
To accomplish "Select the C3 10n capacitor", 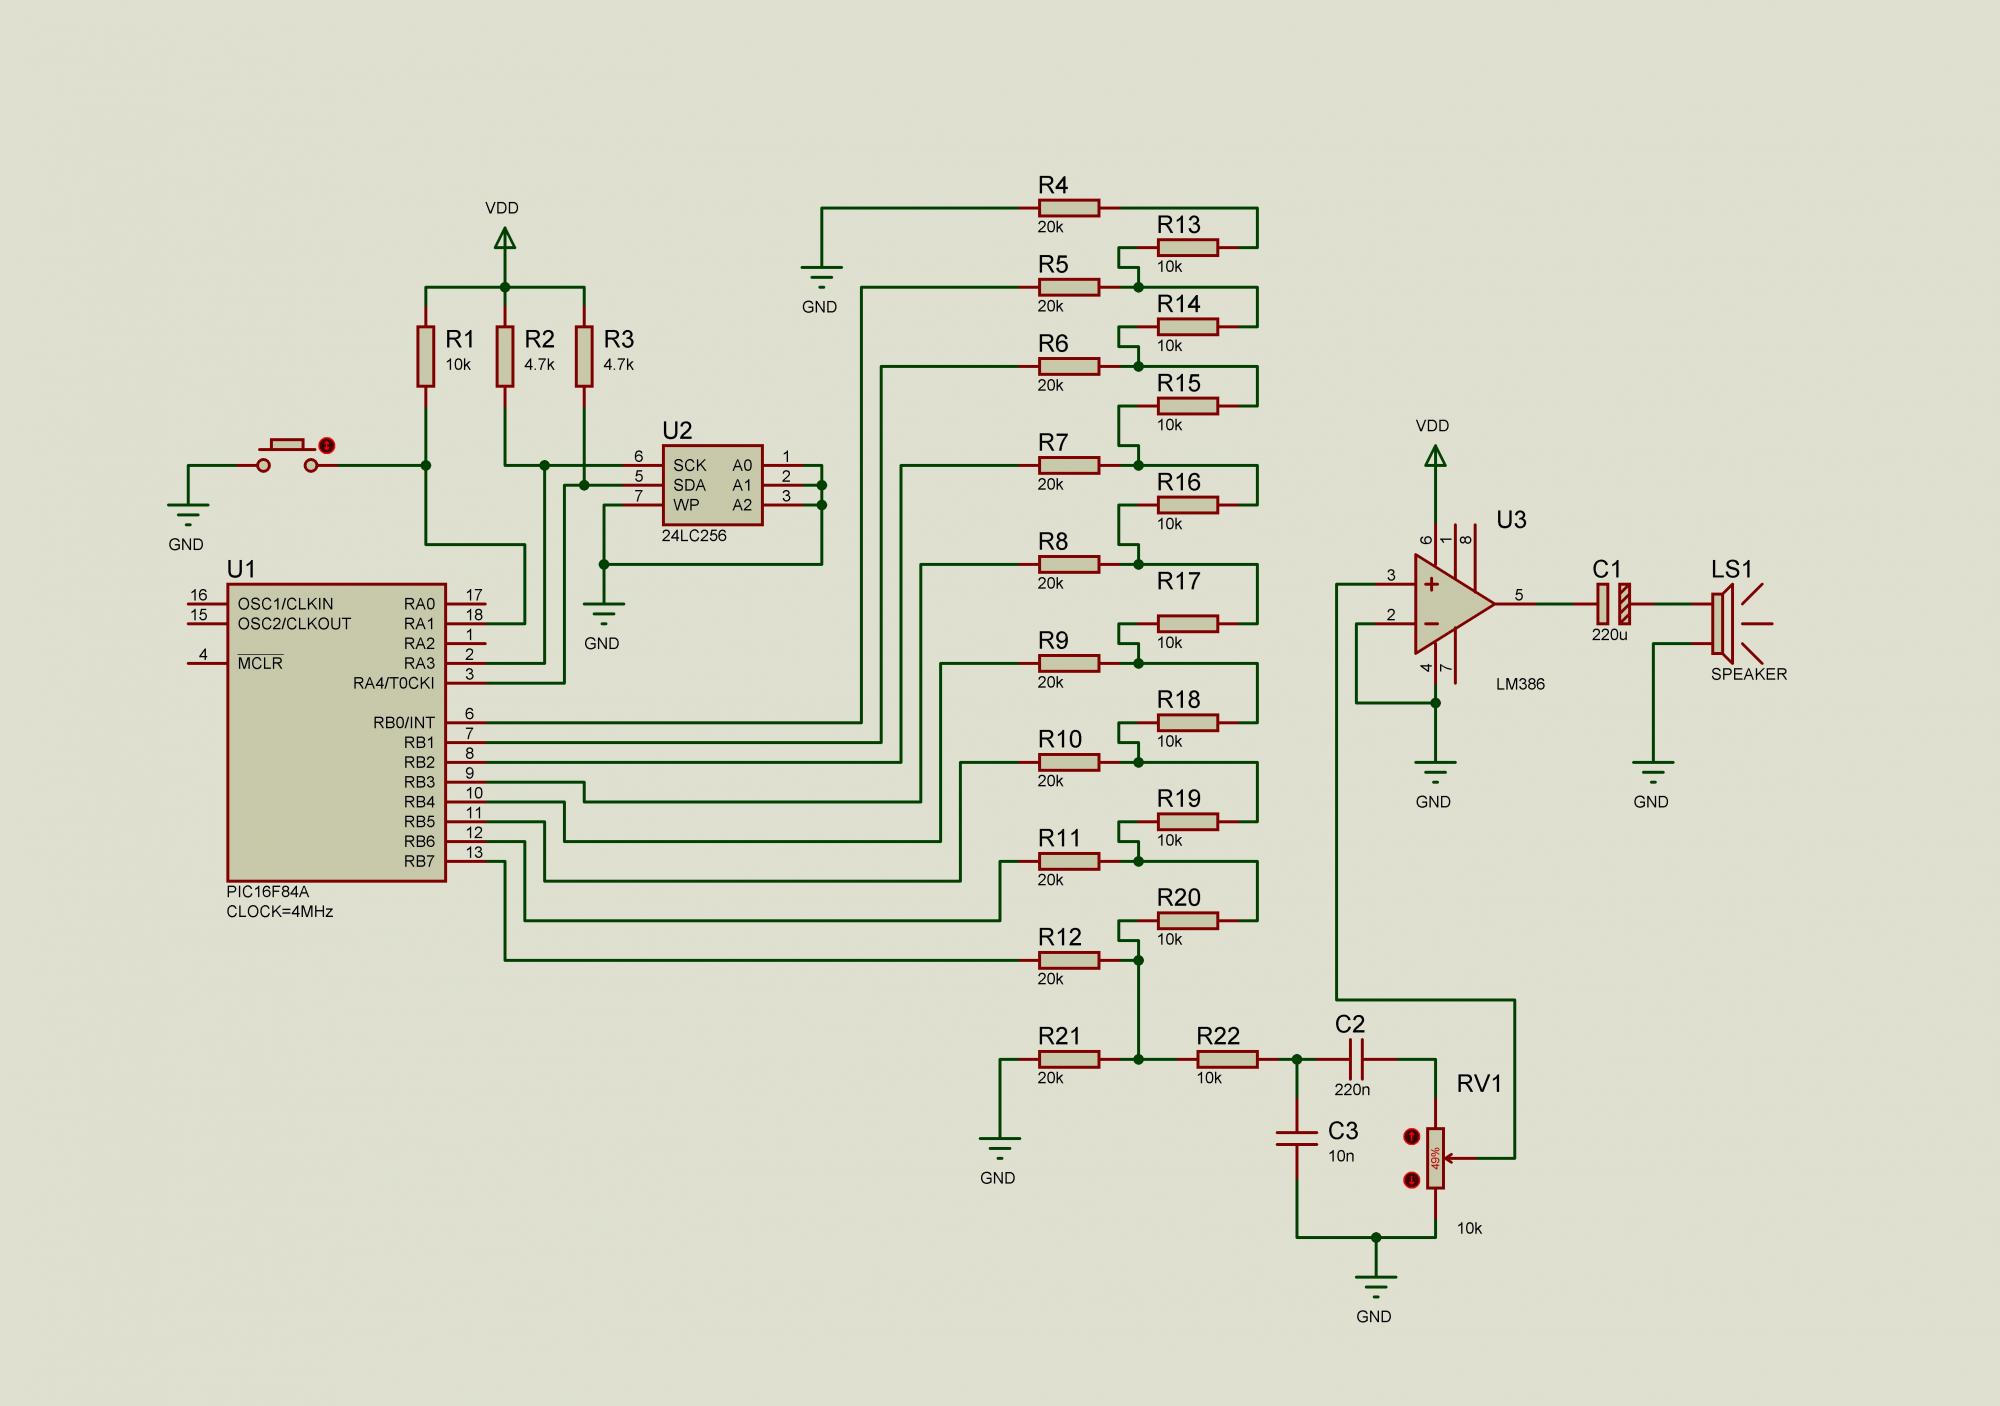I will tap(1297, 1138).
